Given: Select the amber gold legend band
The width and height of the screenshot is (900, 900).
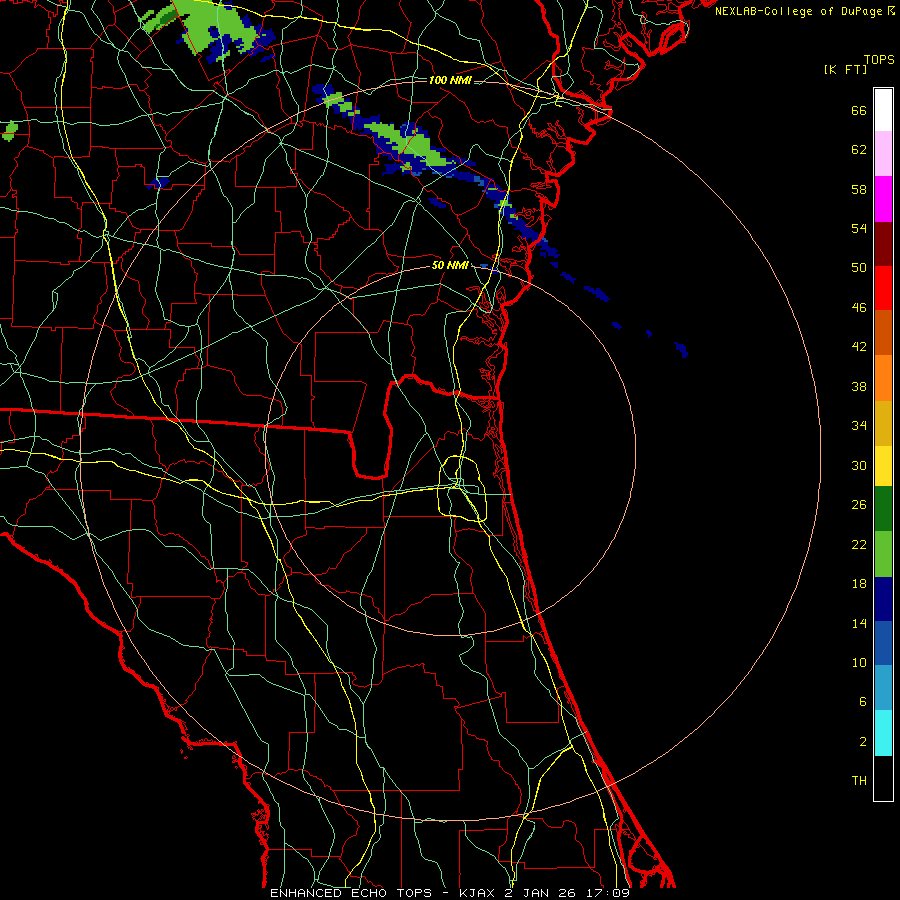Looking at the screenshot, I should click(x=883, y=423).
